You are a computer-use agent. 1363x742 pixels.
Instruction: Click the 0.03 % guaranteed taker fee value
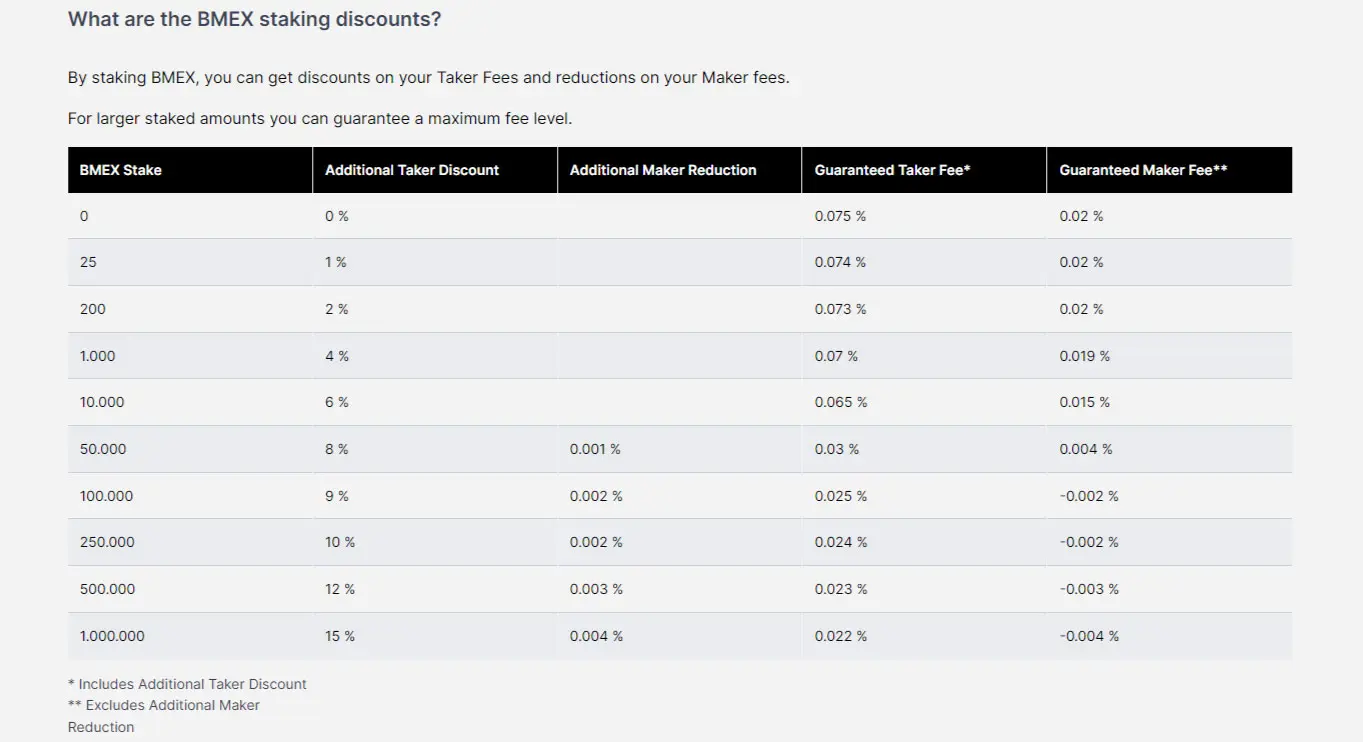point(837,449)
